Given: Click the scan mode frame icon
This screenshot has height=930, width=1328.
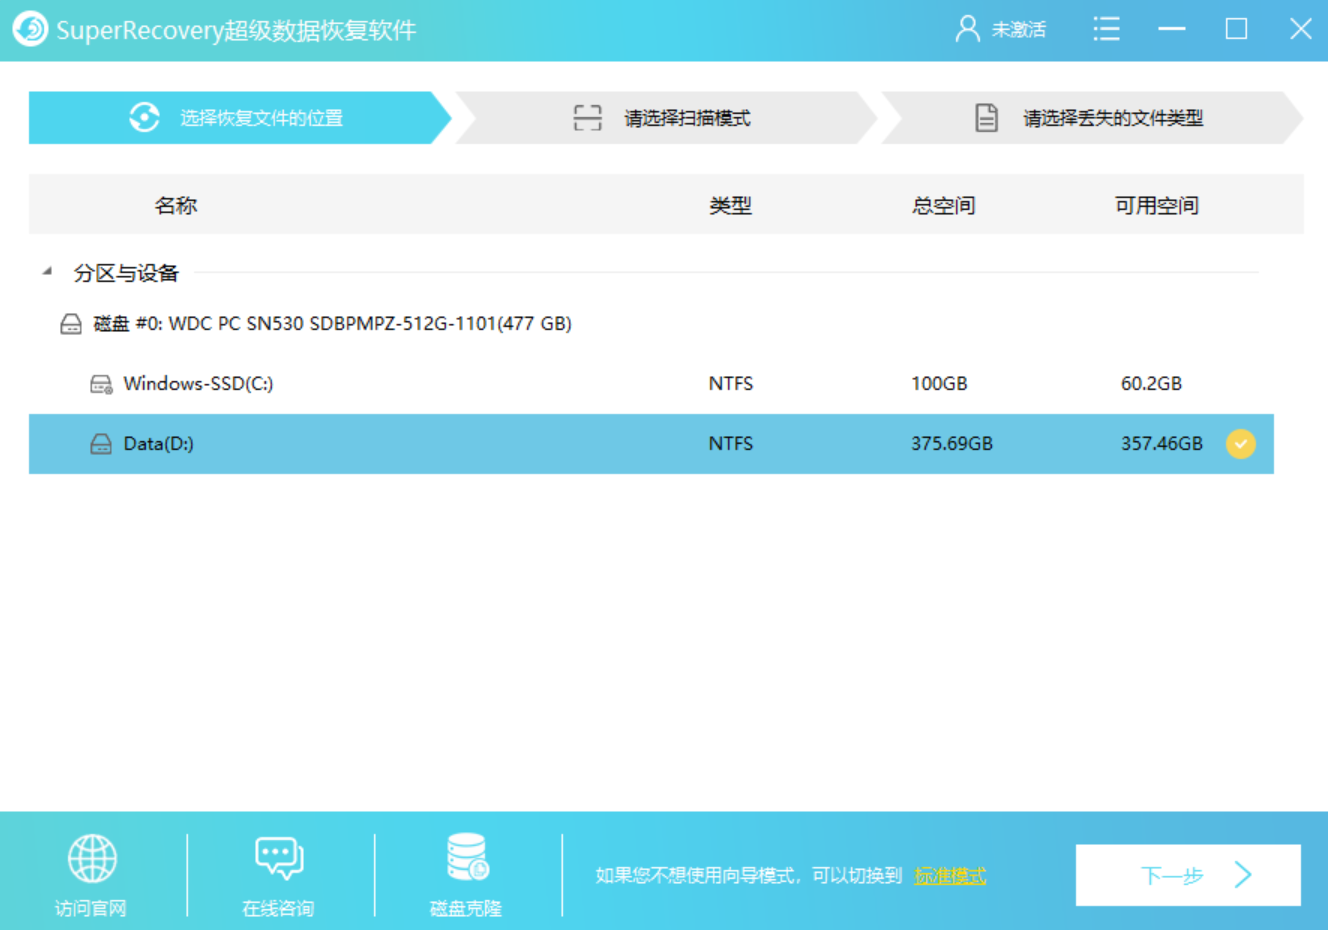Looking at the screenshot, I should 587,118.
